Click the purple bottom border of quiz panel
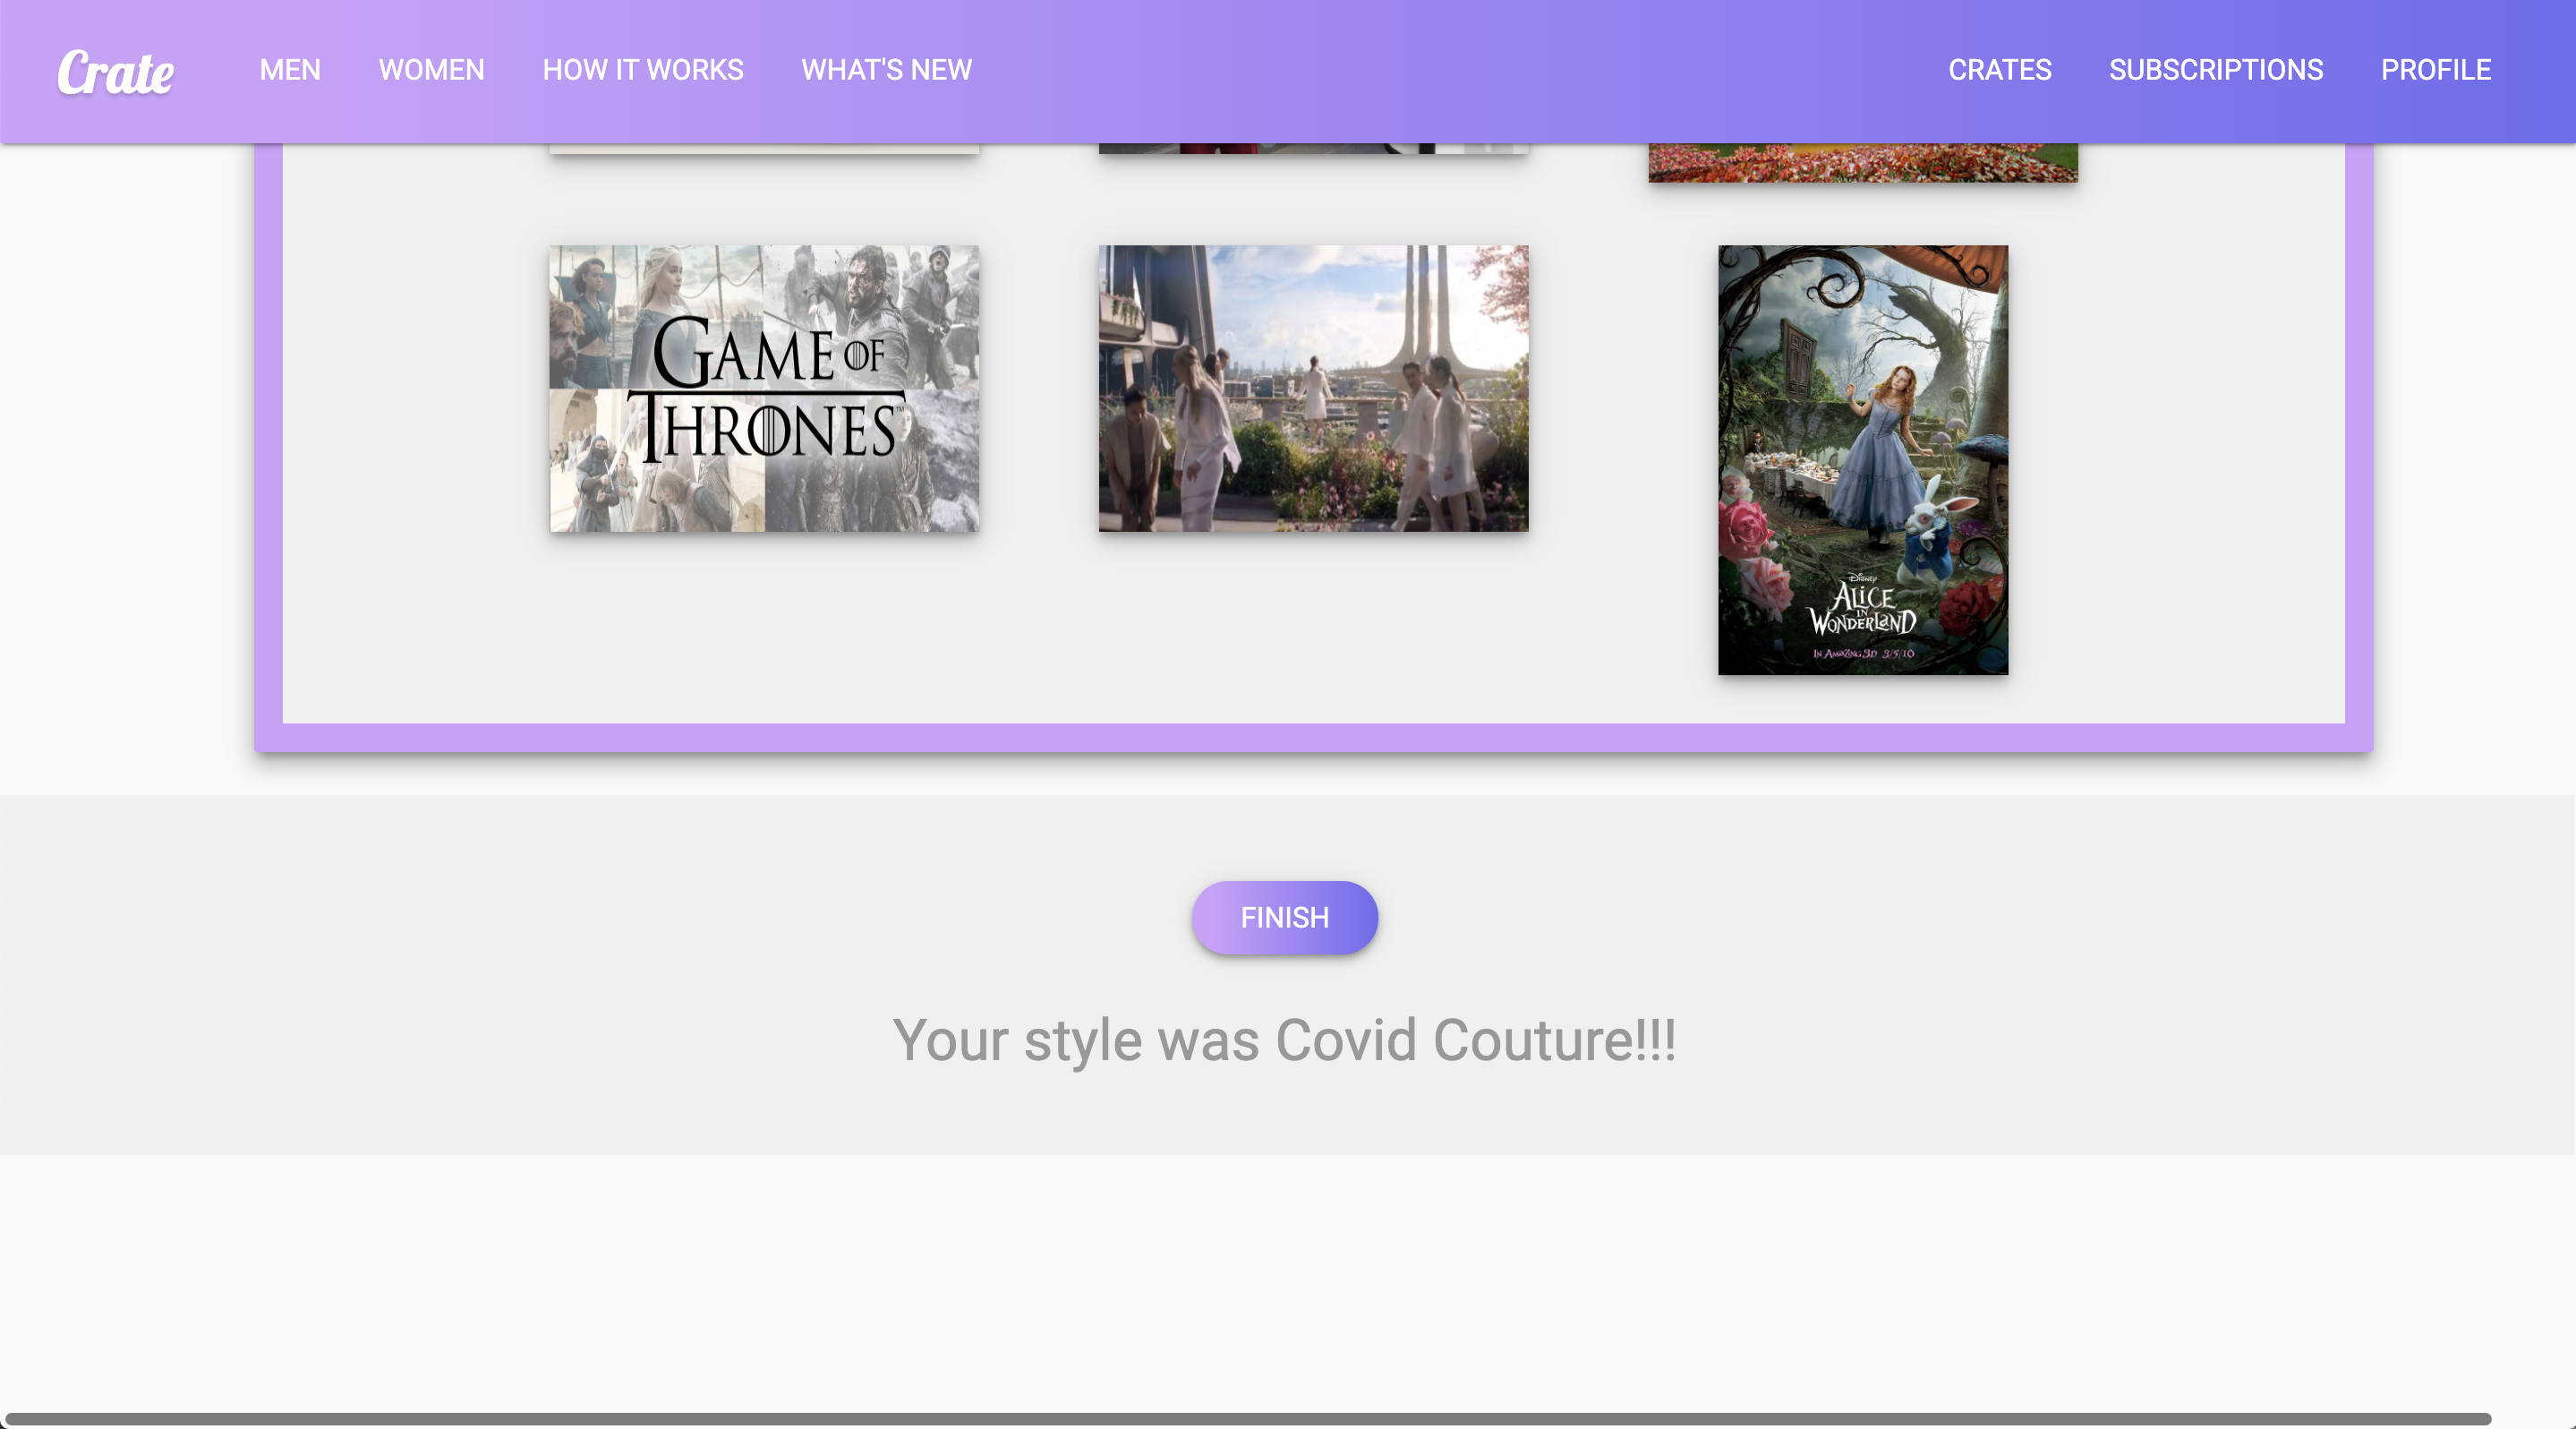The height and width of the screenshot is (1429, 2576). click(x=1313, y=738)
